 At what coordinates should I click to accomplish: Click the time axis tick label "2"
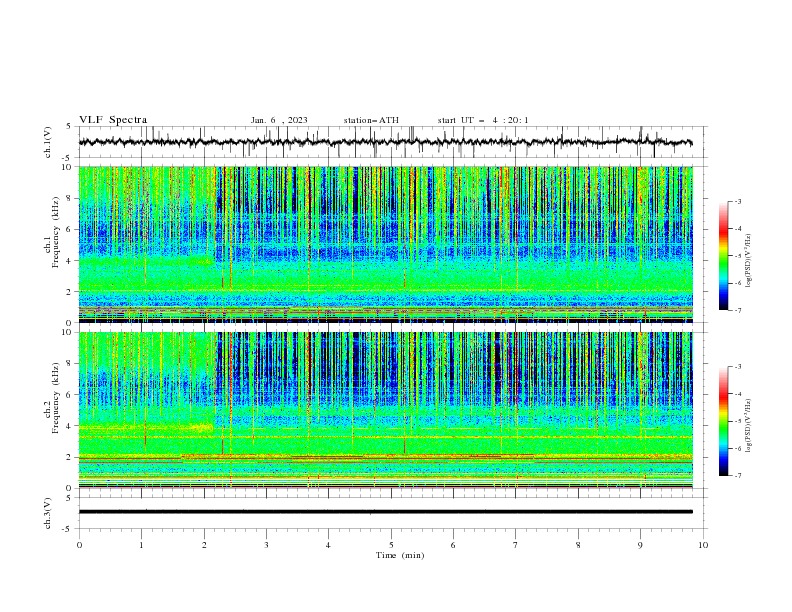tap(204, 545)
